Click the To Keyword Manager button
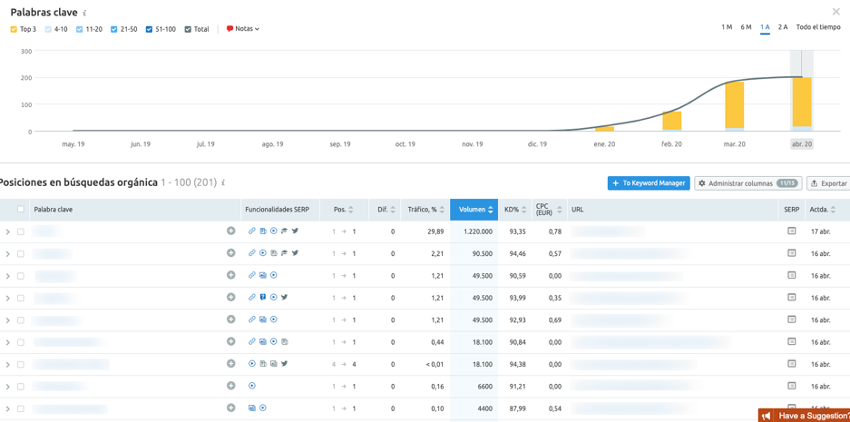The width and height of the screenshot is (850, 422). click(x=648, y=183)
